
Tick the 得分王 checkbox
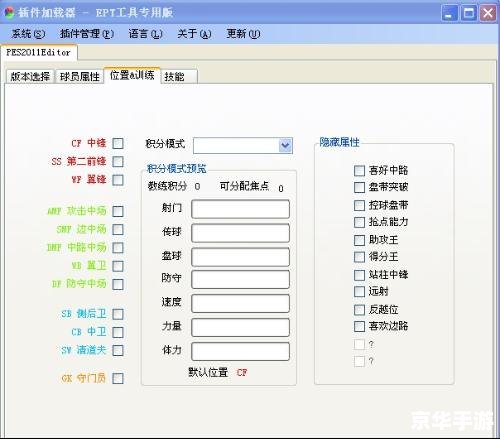tap(359, 257)
